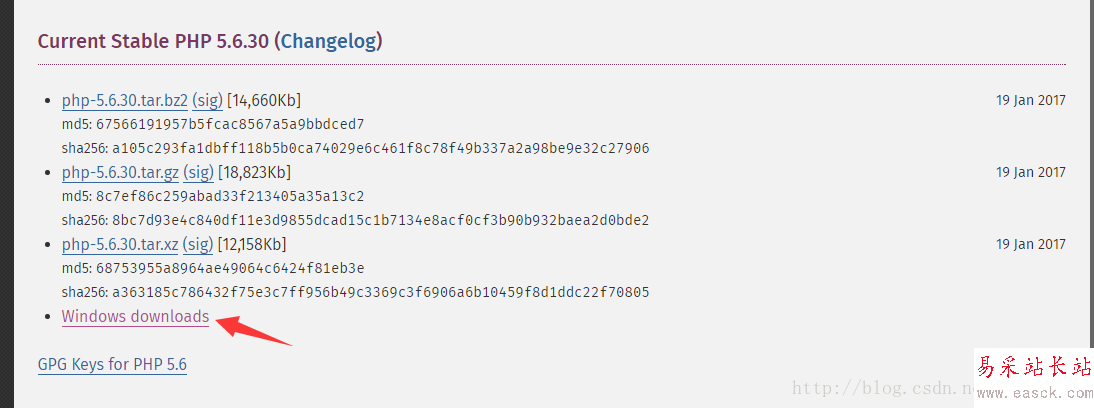Viewport: 1094px width, 408px height.
Task: Click the md5 hash starting with 8c7ef86c
Action: pos(230,196)
